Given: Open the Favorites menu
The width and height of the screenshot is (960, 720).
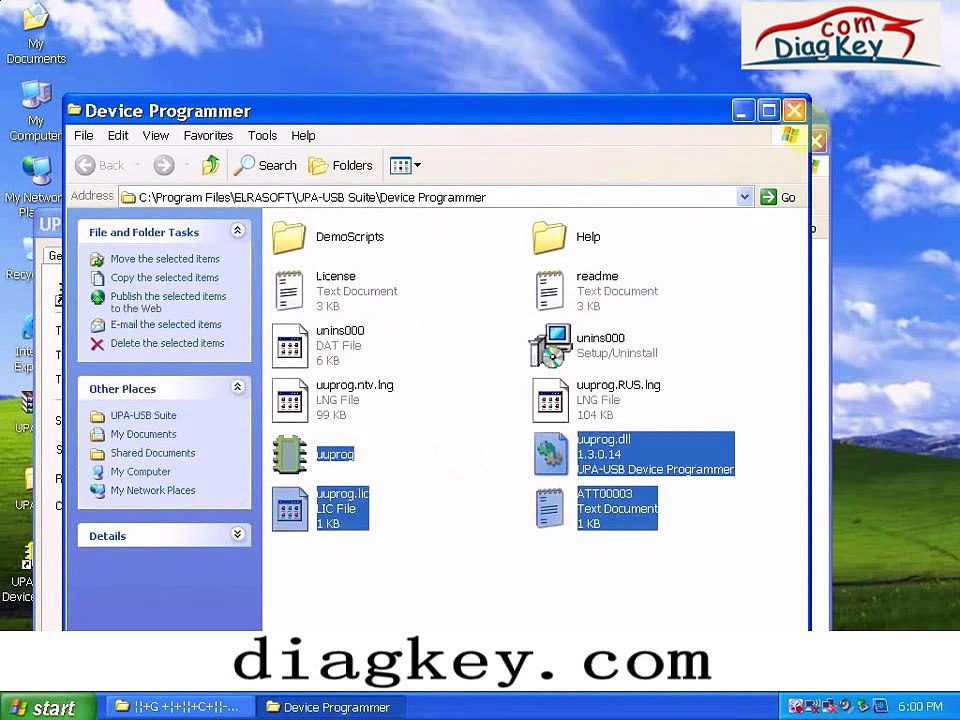Looking at the screenshot, I should coord(208,135).
